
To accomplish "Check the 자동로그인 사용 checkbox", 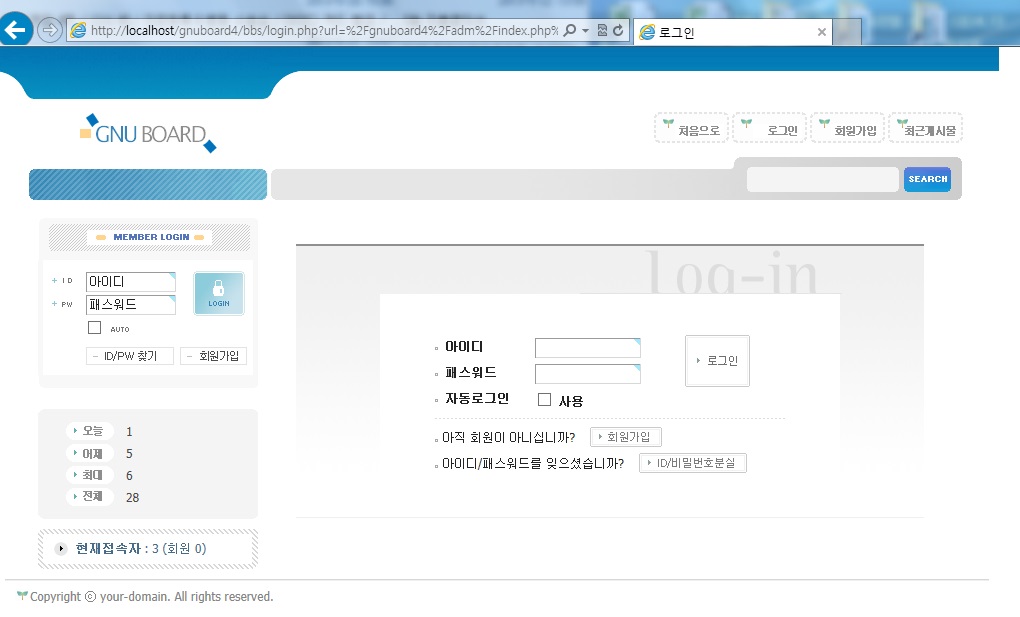I will coord(545,400).
